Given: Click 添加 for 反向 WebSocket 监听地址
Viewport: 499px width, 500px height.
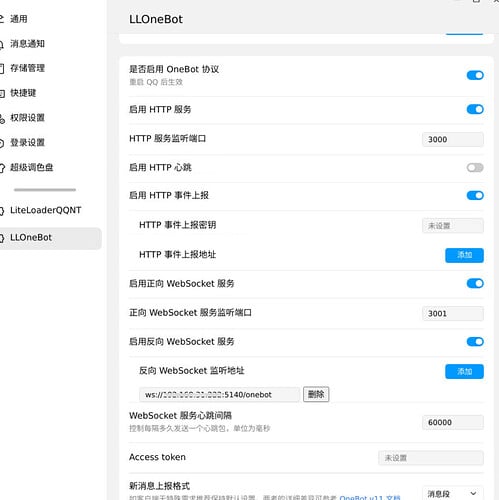Looking at the screenshot, I should pyautogui.click(x=464, y=371).
